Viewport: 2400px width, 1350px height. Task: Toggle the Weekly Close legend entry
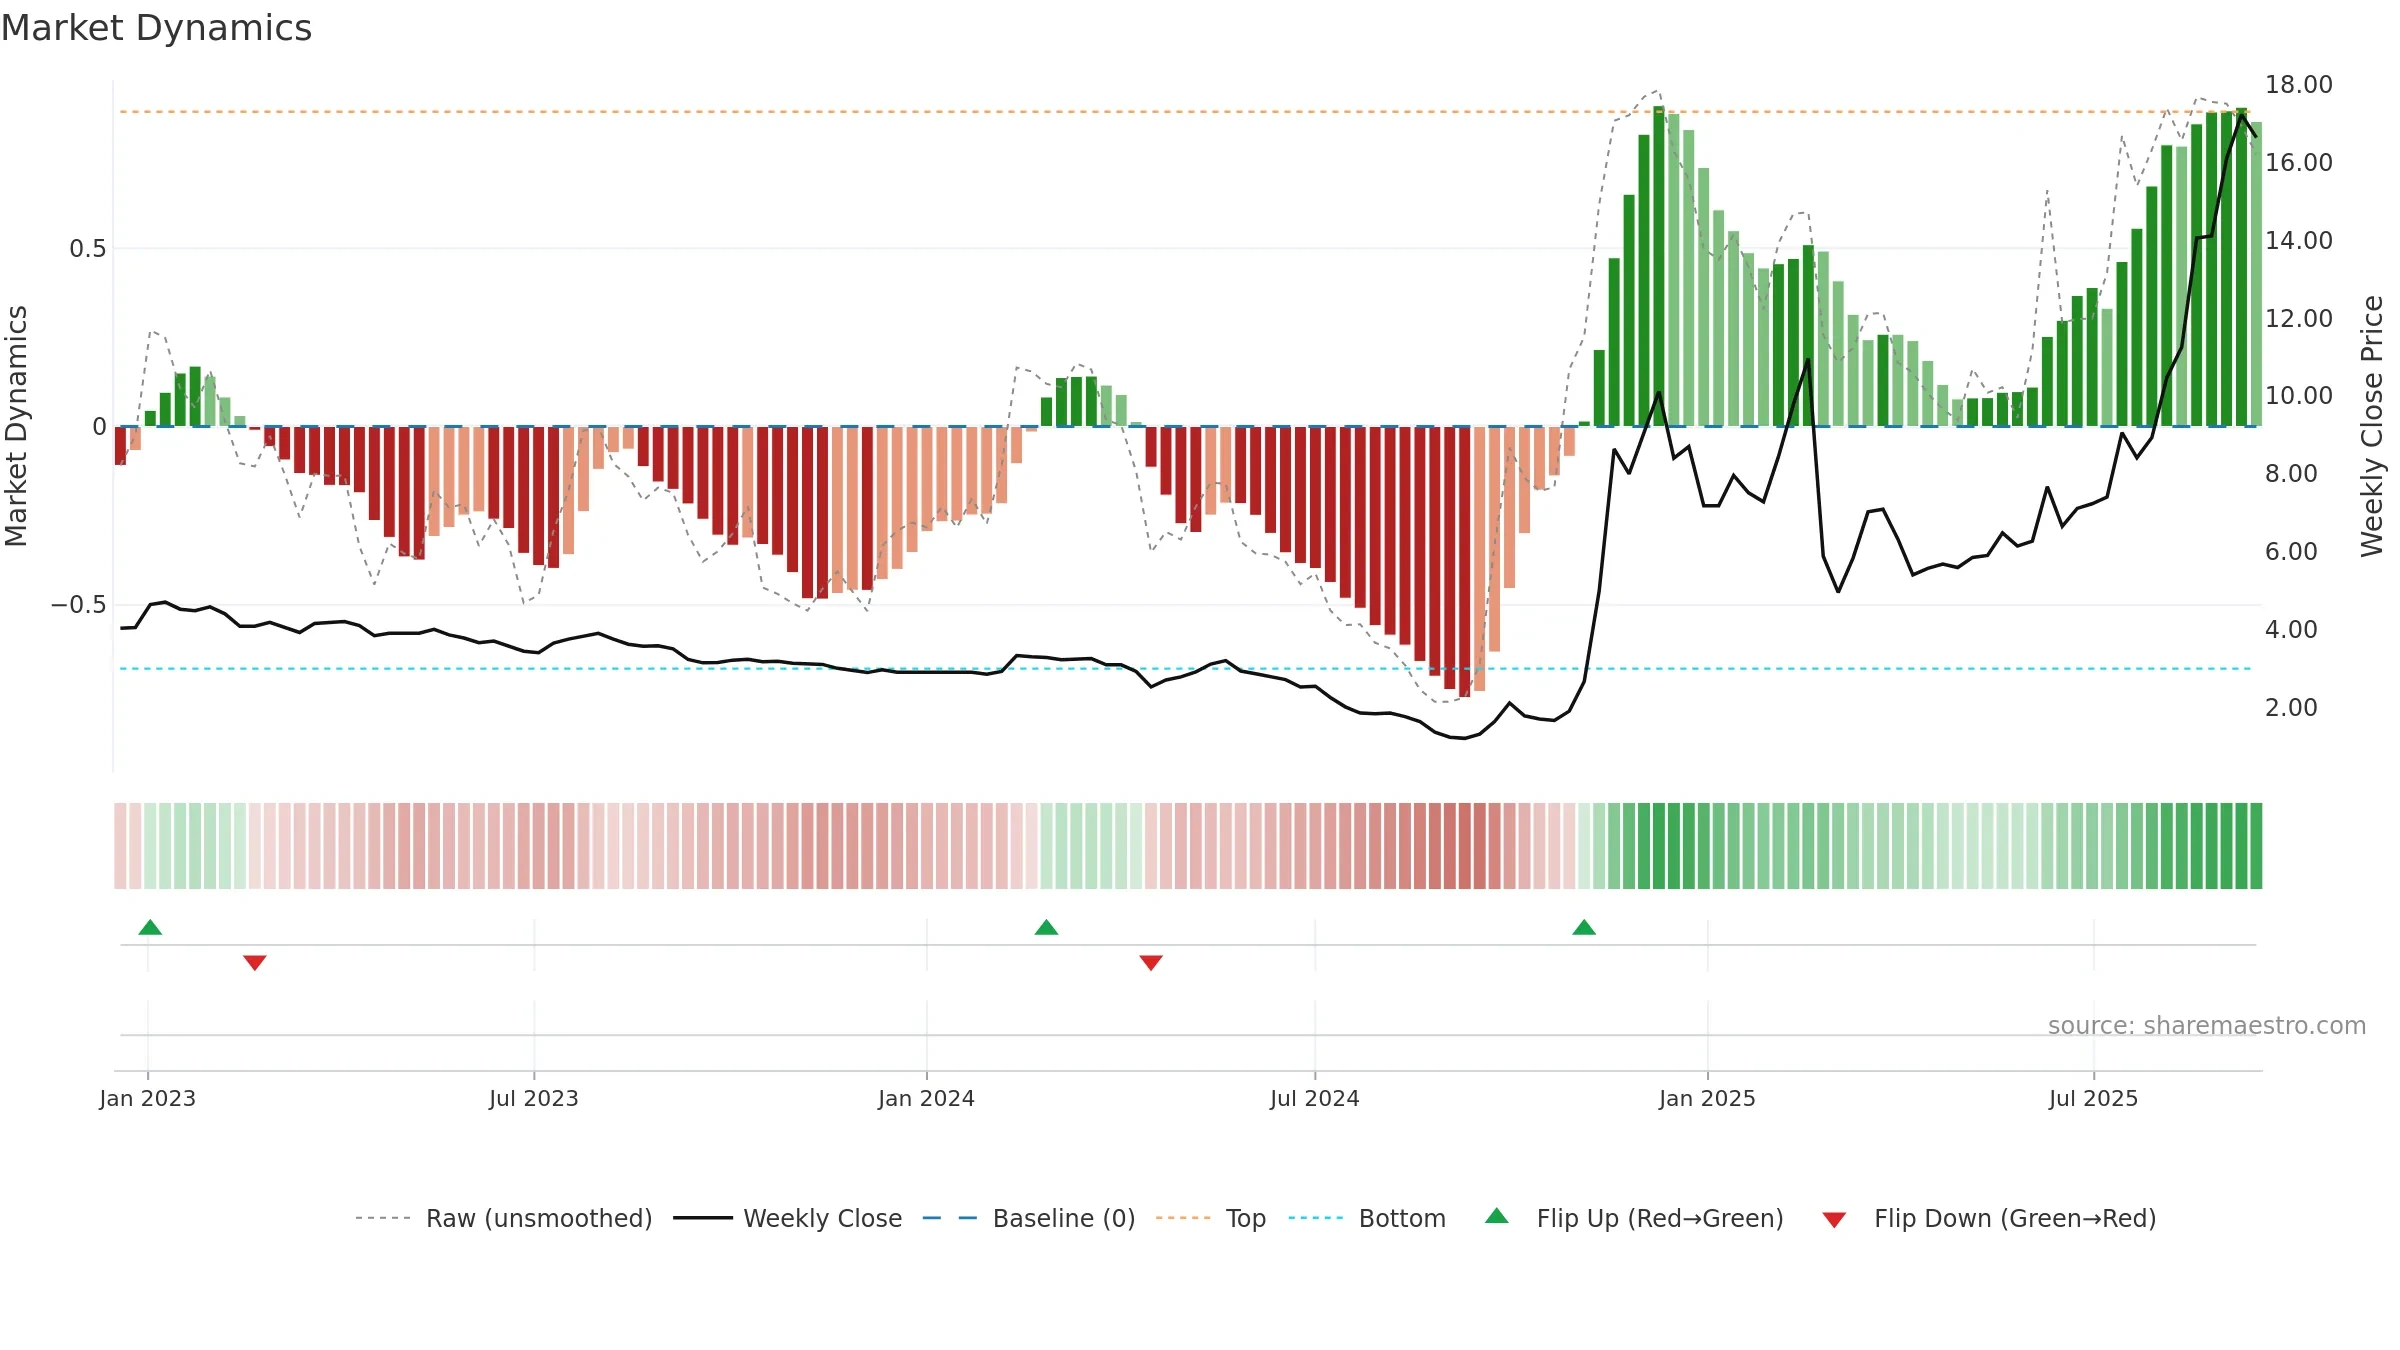(788, 1218)
